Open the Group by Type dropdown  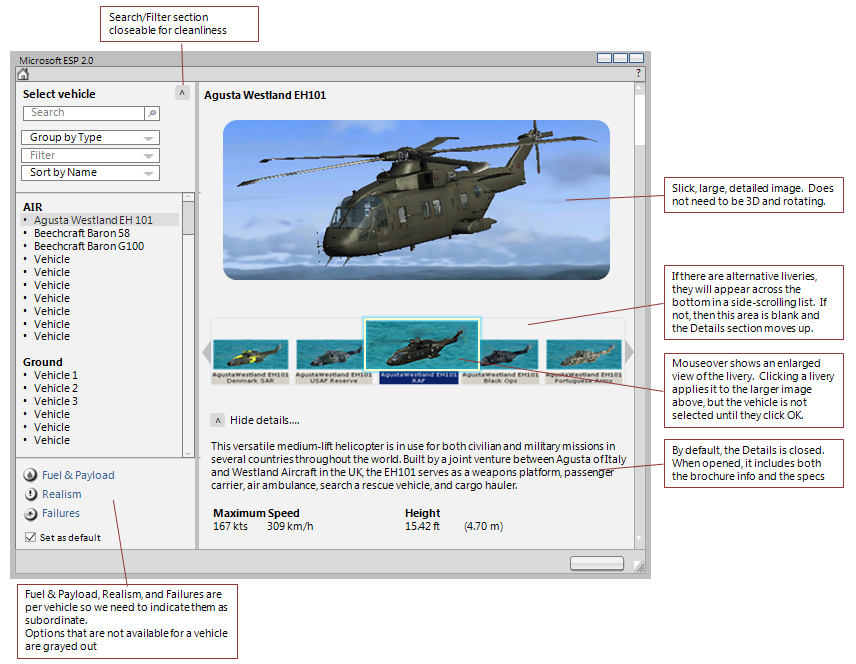tap(91, 138)
